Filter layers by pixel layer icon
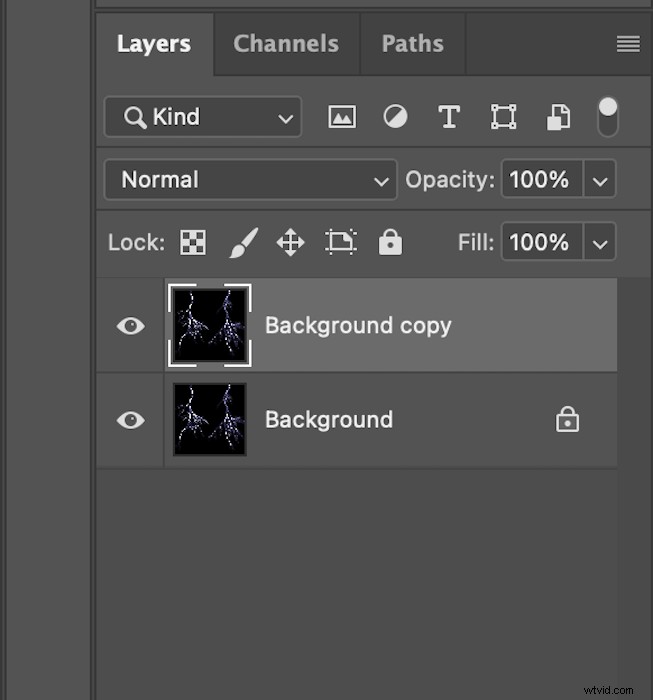 pos(342,117)
